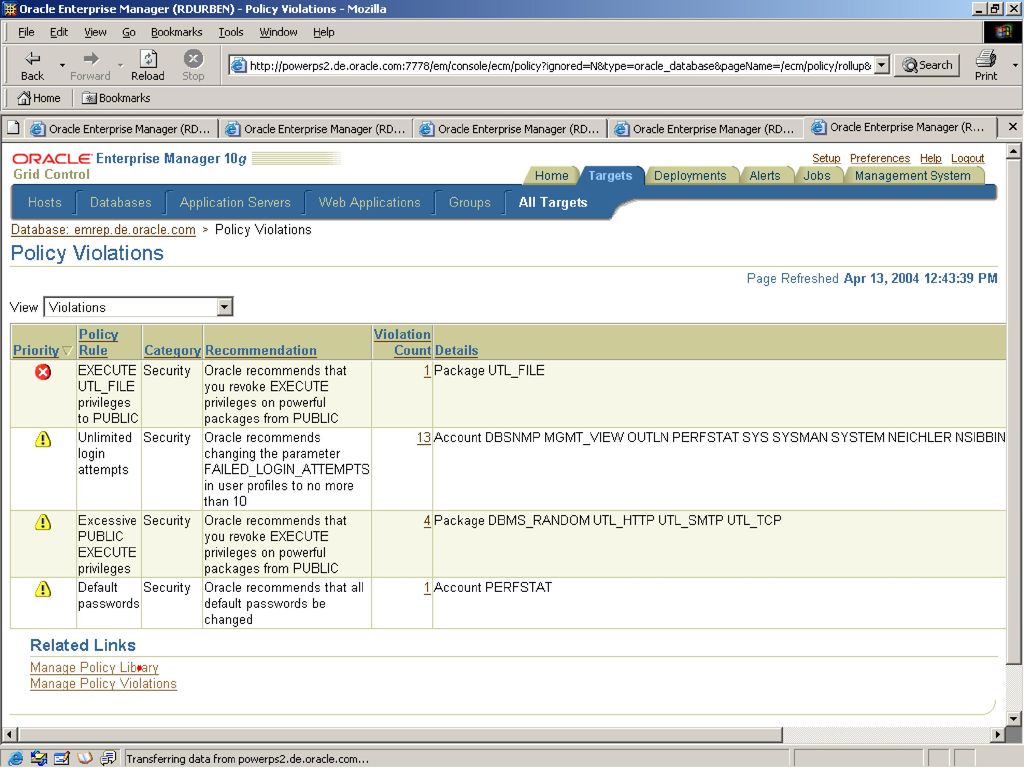Open the Bookmarks menu

point(176,32)
